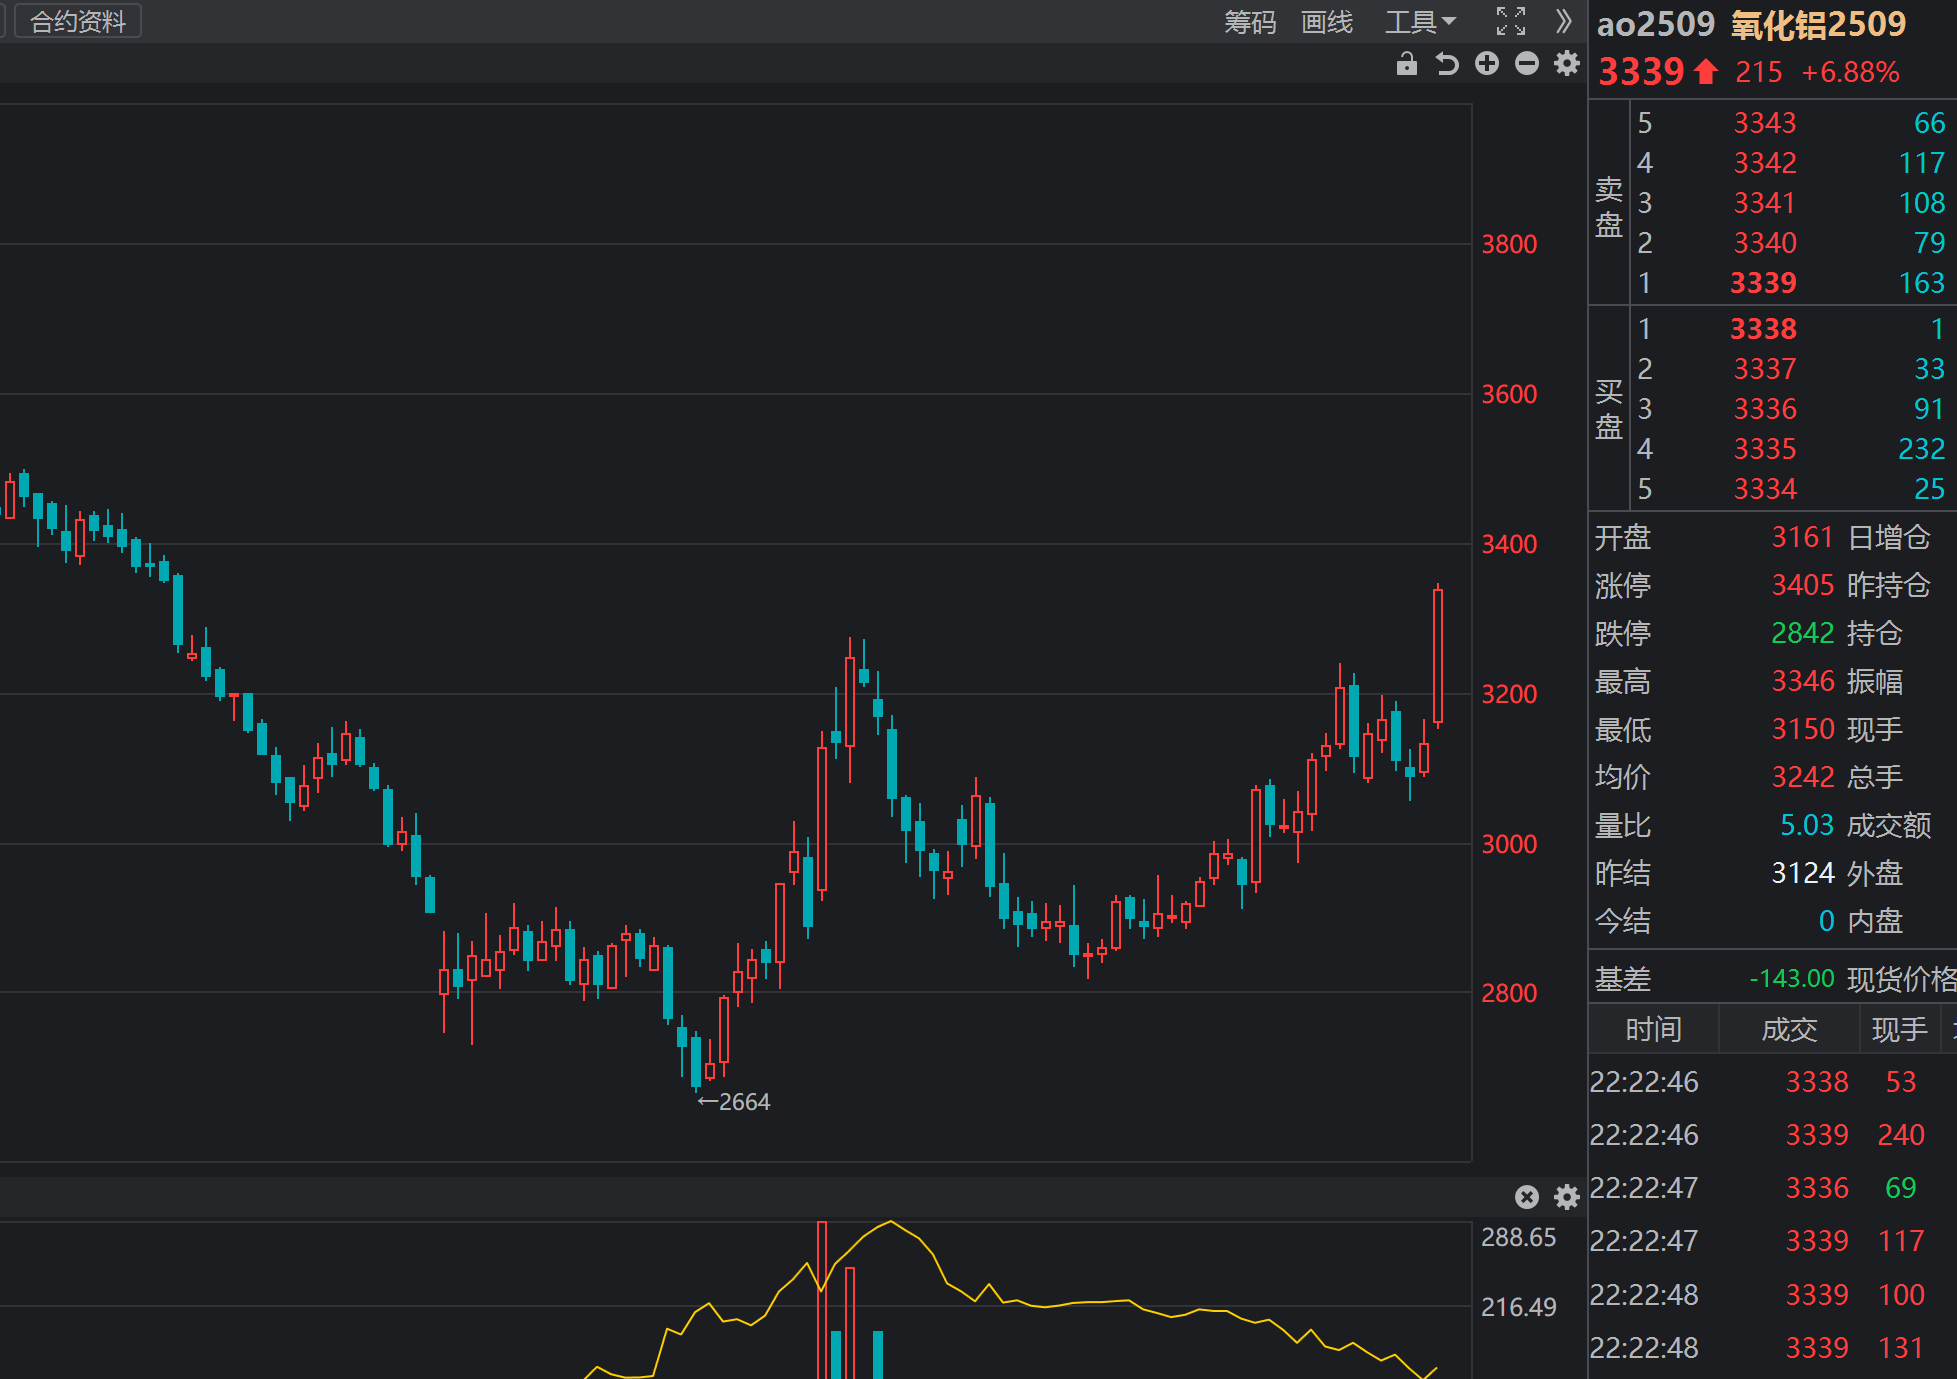This screenshot has width=1957, height=1379.
Task: Click the 2664 low price marker on chart
Action: [x=734, y=1102]
